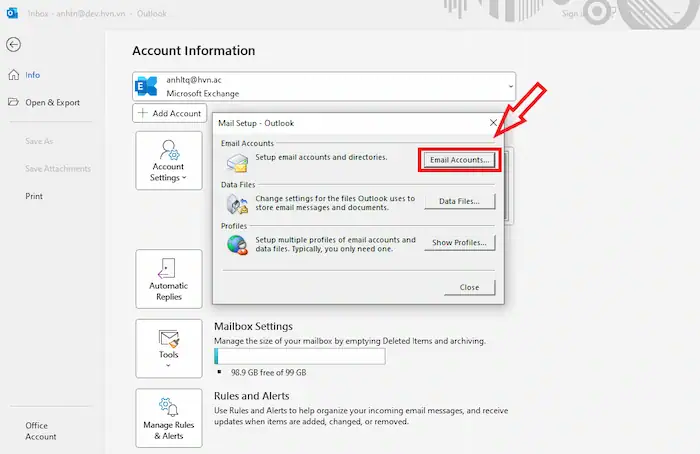This screenshot has height=454, width=700.
Task: Open Manage Rules & Alerts
Action: [169, 418]
